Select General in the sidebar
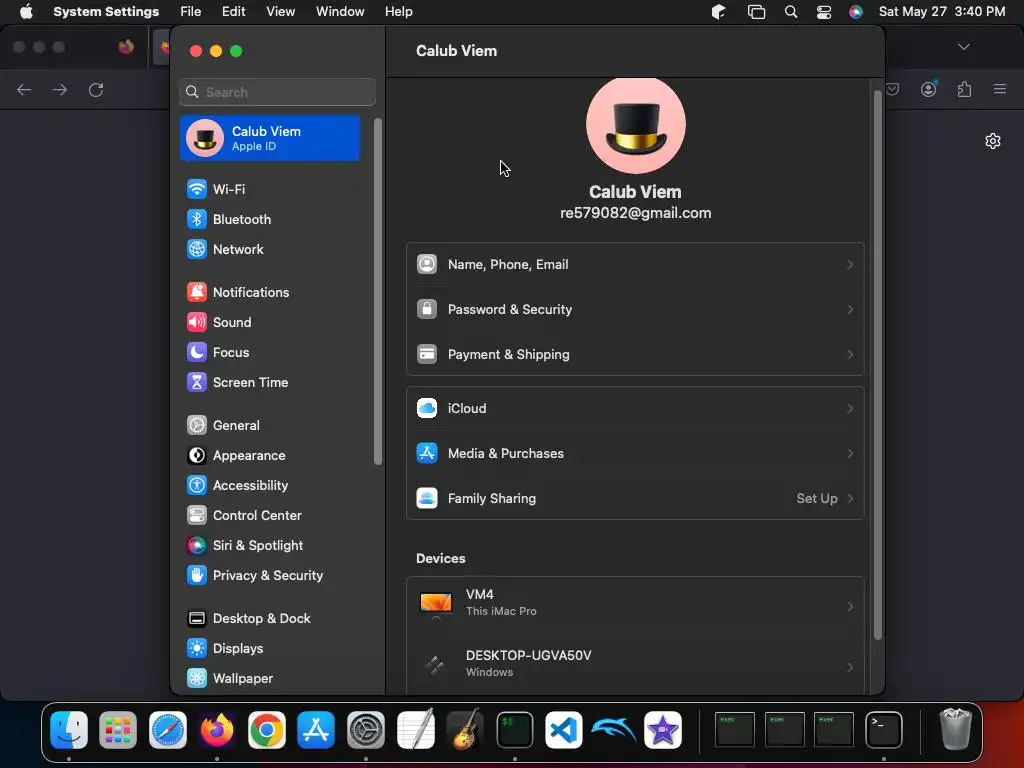1024x768 pixels. pyautogui.click(x=270, y=426)
